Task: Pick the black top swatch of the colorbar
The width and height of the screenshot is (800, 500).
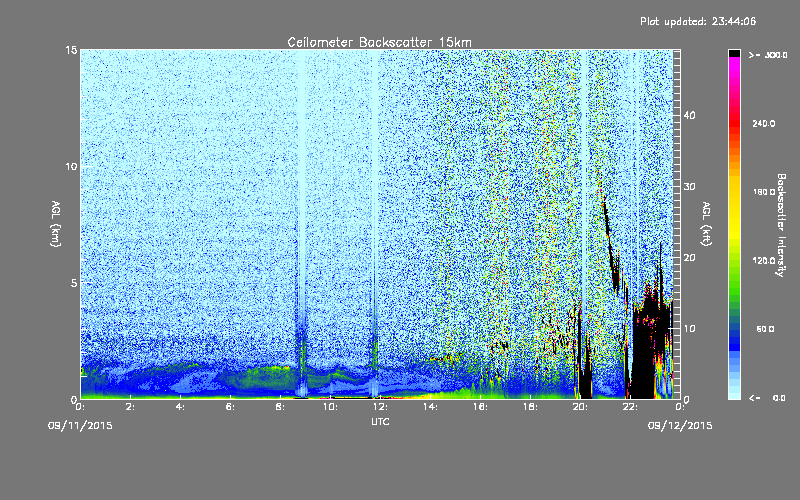Action: (734, 53)
